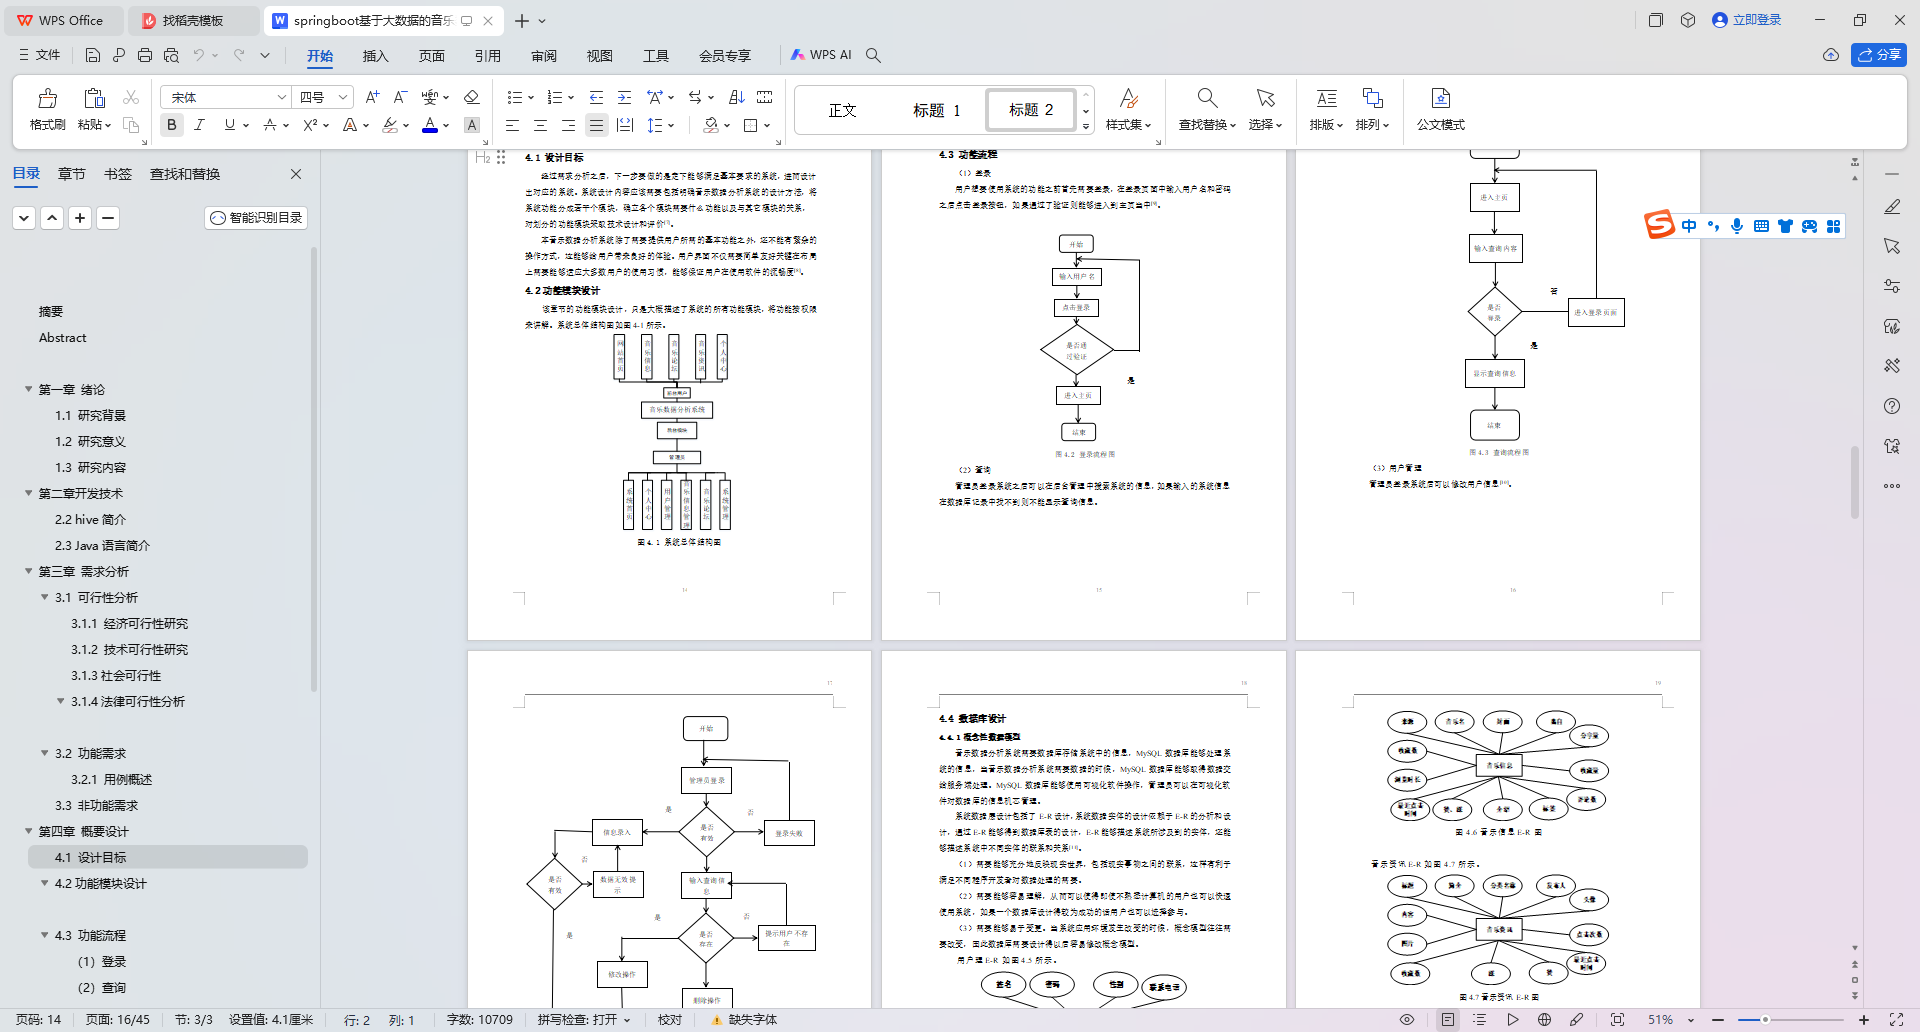This screenshot has width=1920, height=1032.
Task: Click the cloud sync icon near Share
Action: pyautogui.click(x=1830, y=55)
